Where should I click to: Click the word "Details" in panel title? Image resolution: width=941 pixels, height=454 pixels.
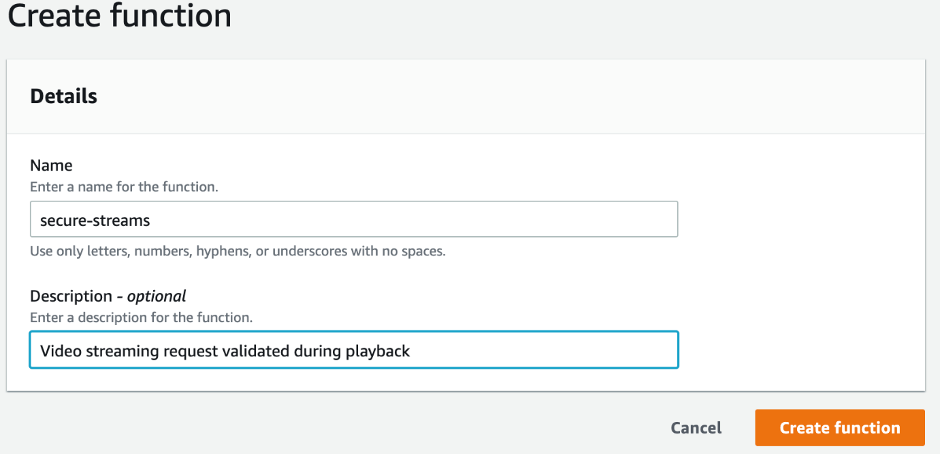point(64,96)
